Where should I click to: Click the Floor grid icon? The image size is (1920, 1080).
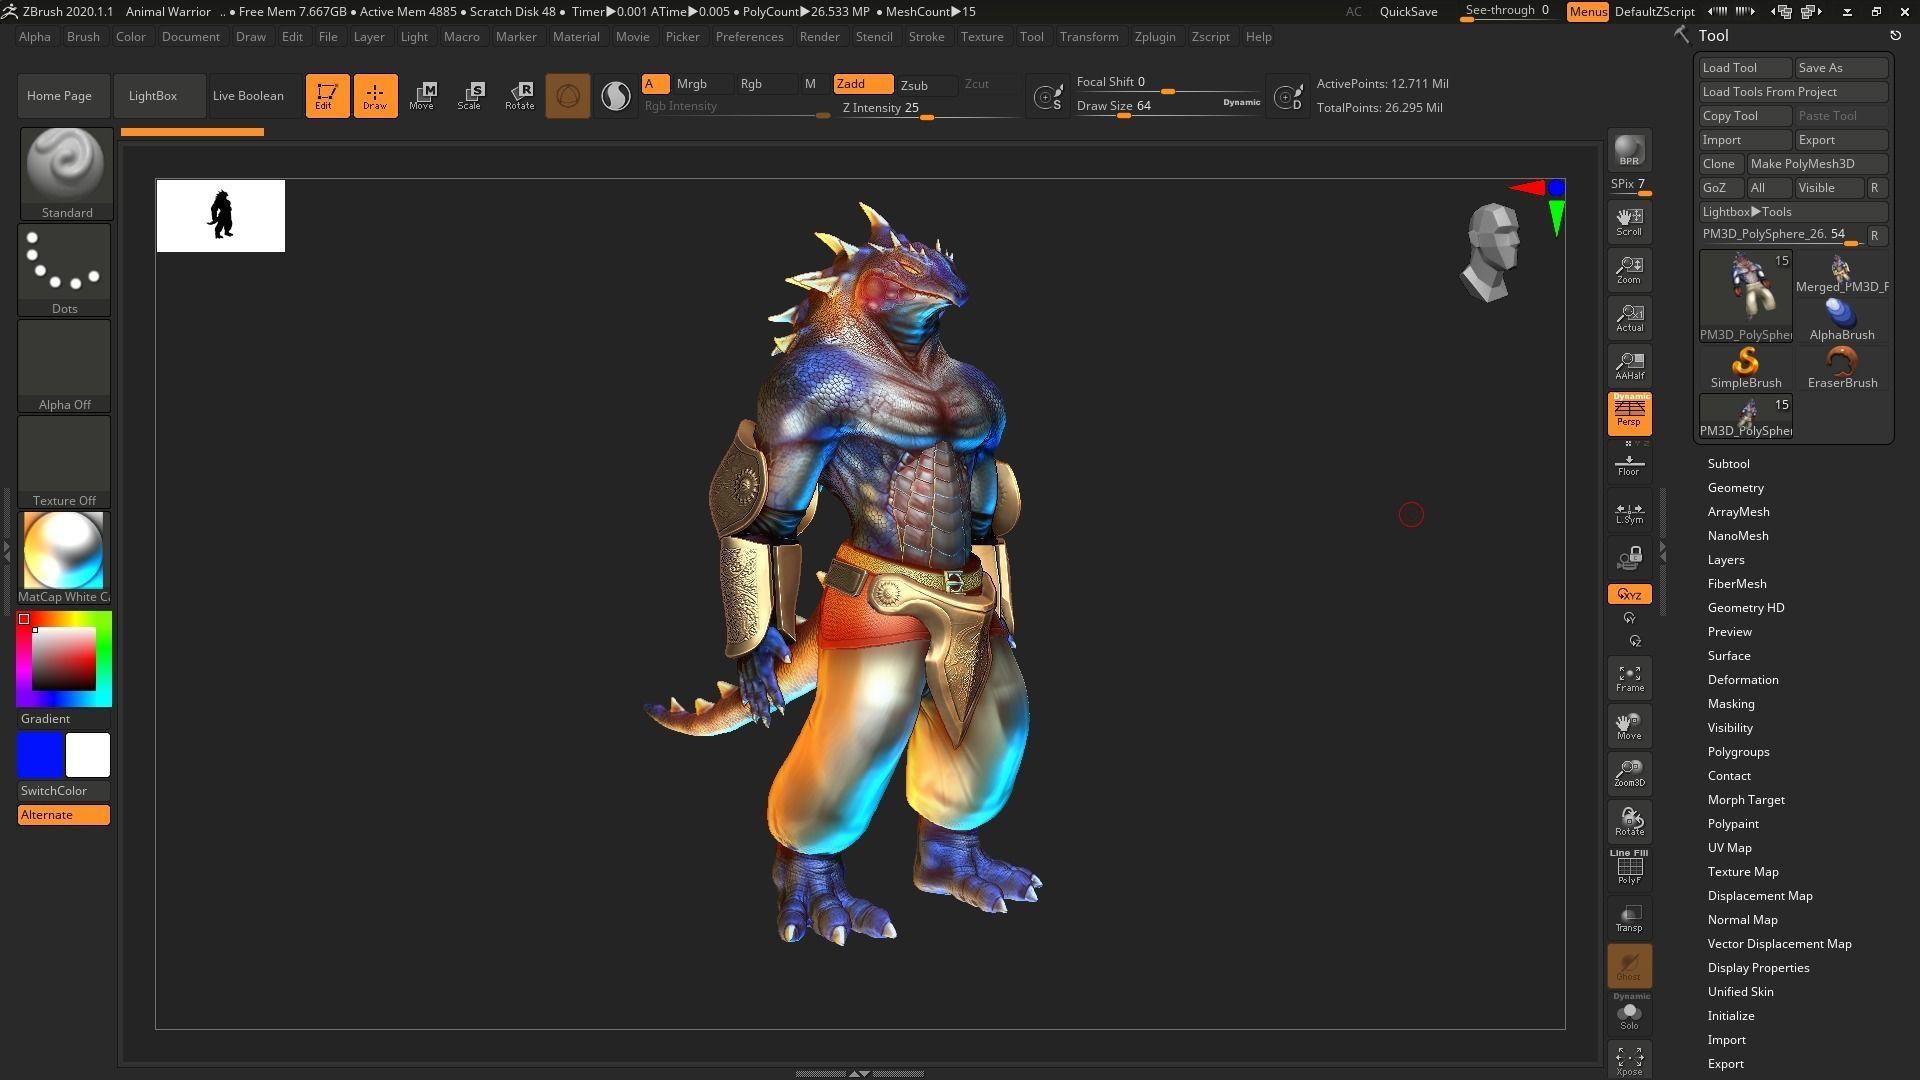pyautogui.click(x=1629, y=464)
